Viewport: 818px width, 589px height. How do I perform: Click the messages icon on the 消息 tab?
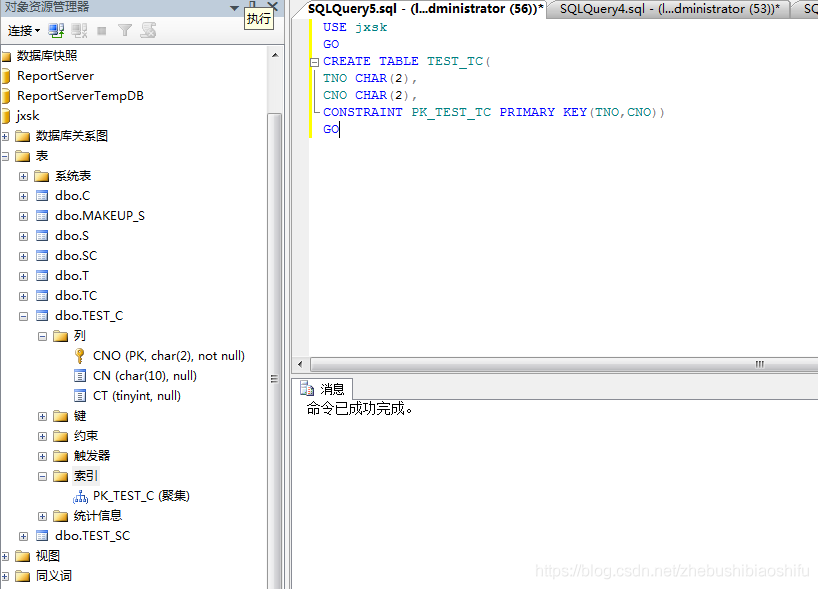point(307,389)
